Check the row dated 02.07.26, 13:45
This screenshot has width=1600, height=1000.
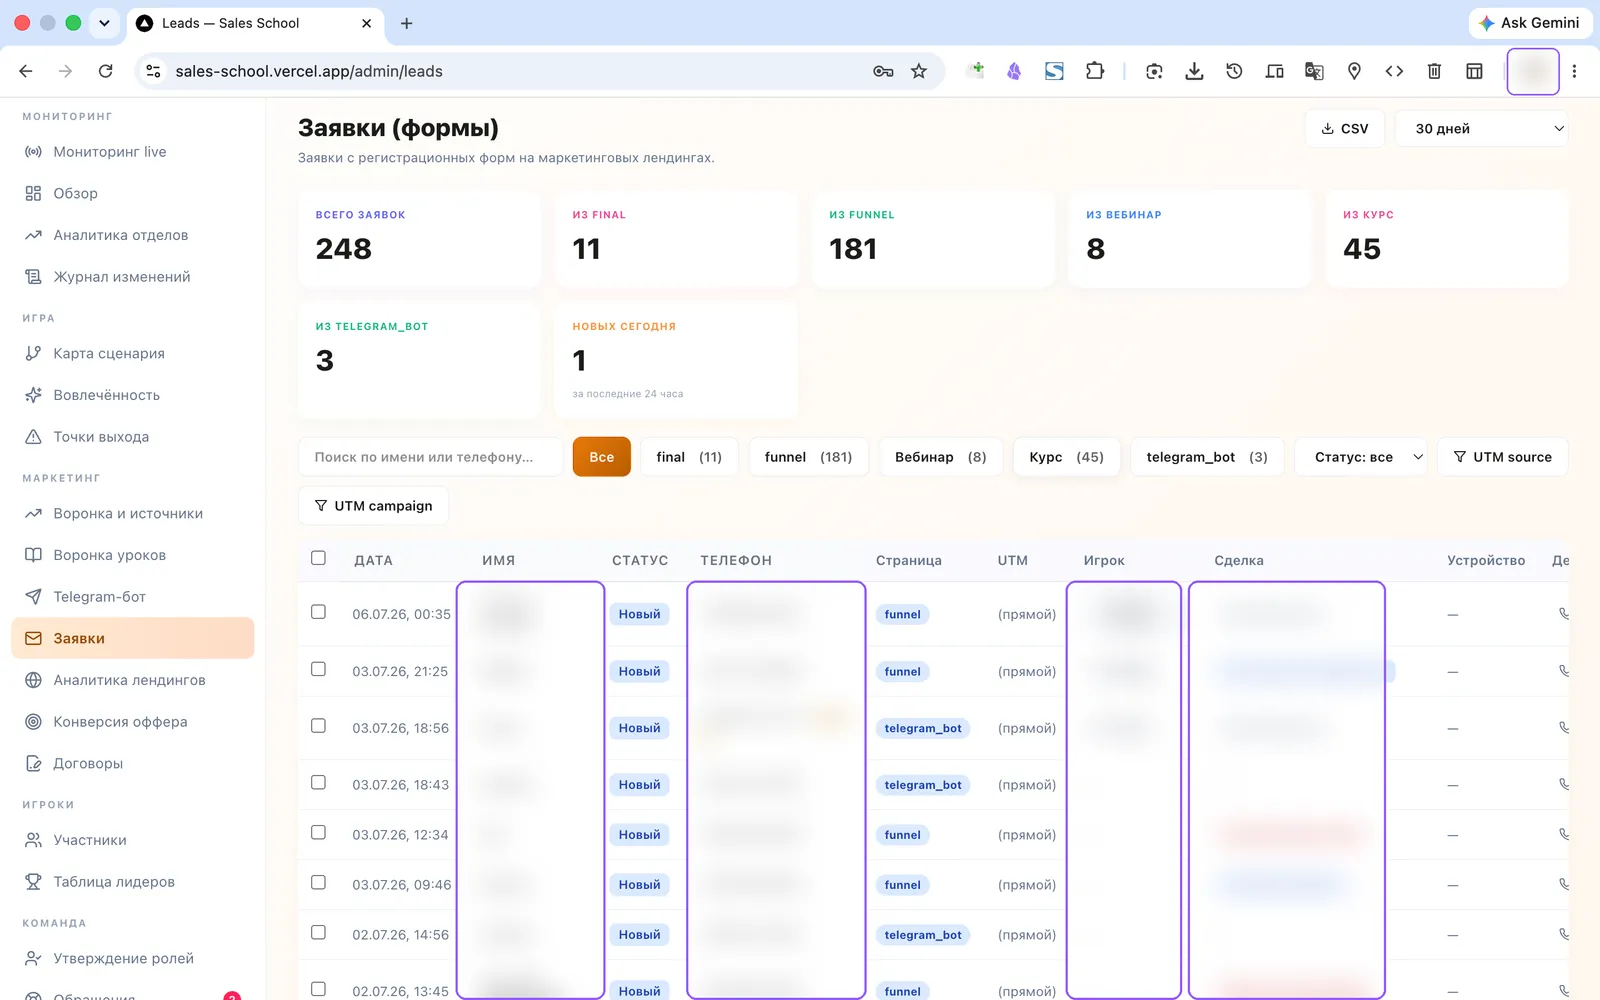click(318, 989)
